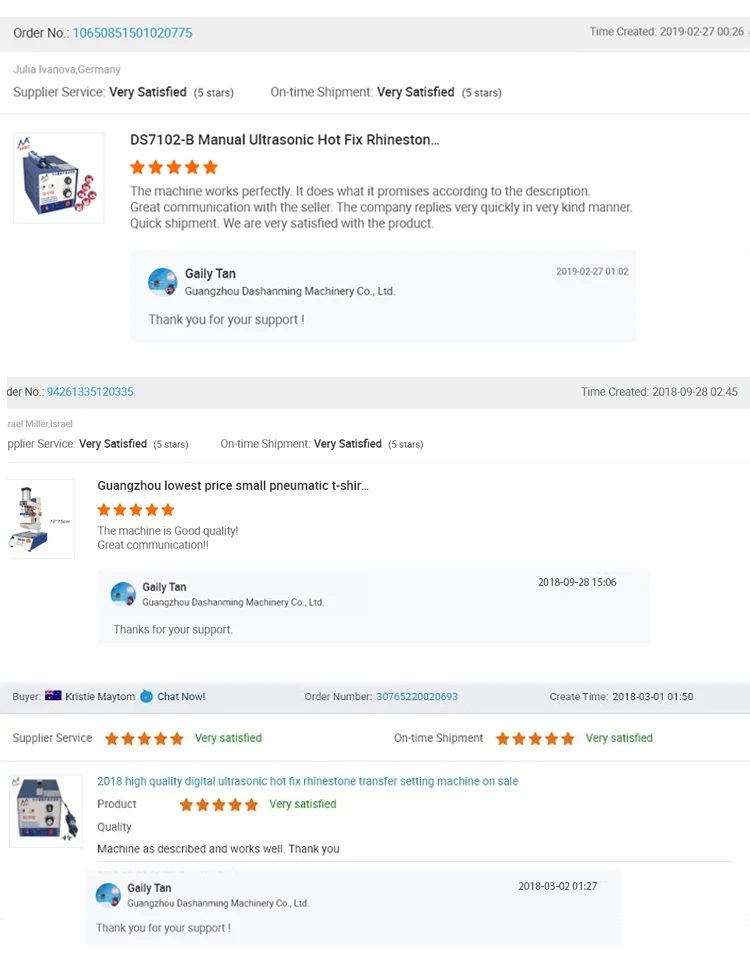Click the blue chat bubble icon

(146, 696)
